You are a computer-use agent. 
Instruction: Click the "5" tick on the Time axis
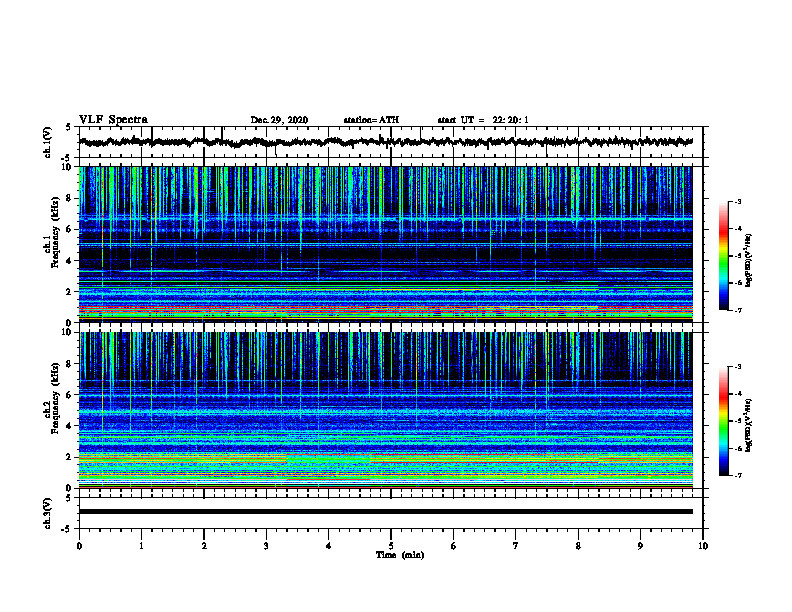[x=391, y=546]
